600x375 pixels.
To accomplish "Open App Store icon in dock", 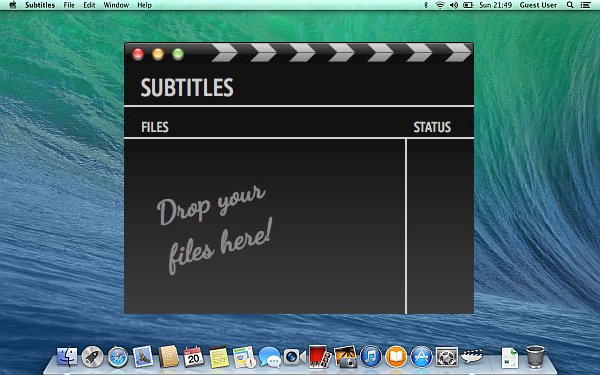I will tap(421, 357).
